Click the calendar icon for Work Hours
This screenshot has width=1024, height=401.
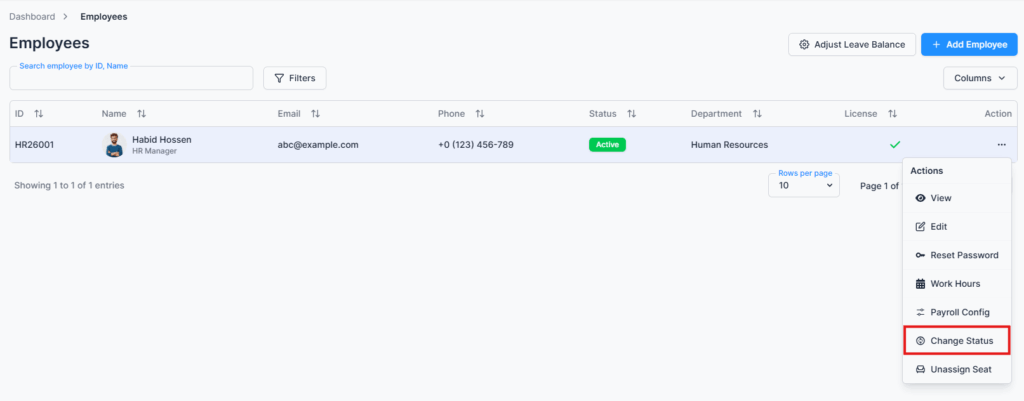click(920, 284)
